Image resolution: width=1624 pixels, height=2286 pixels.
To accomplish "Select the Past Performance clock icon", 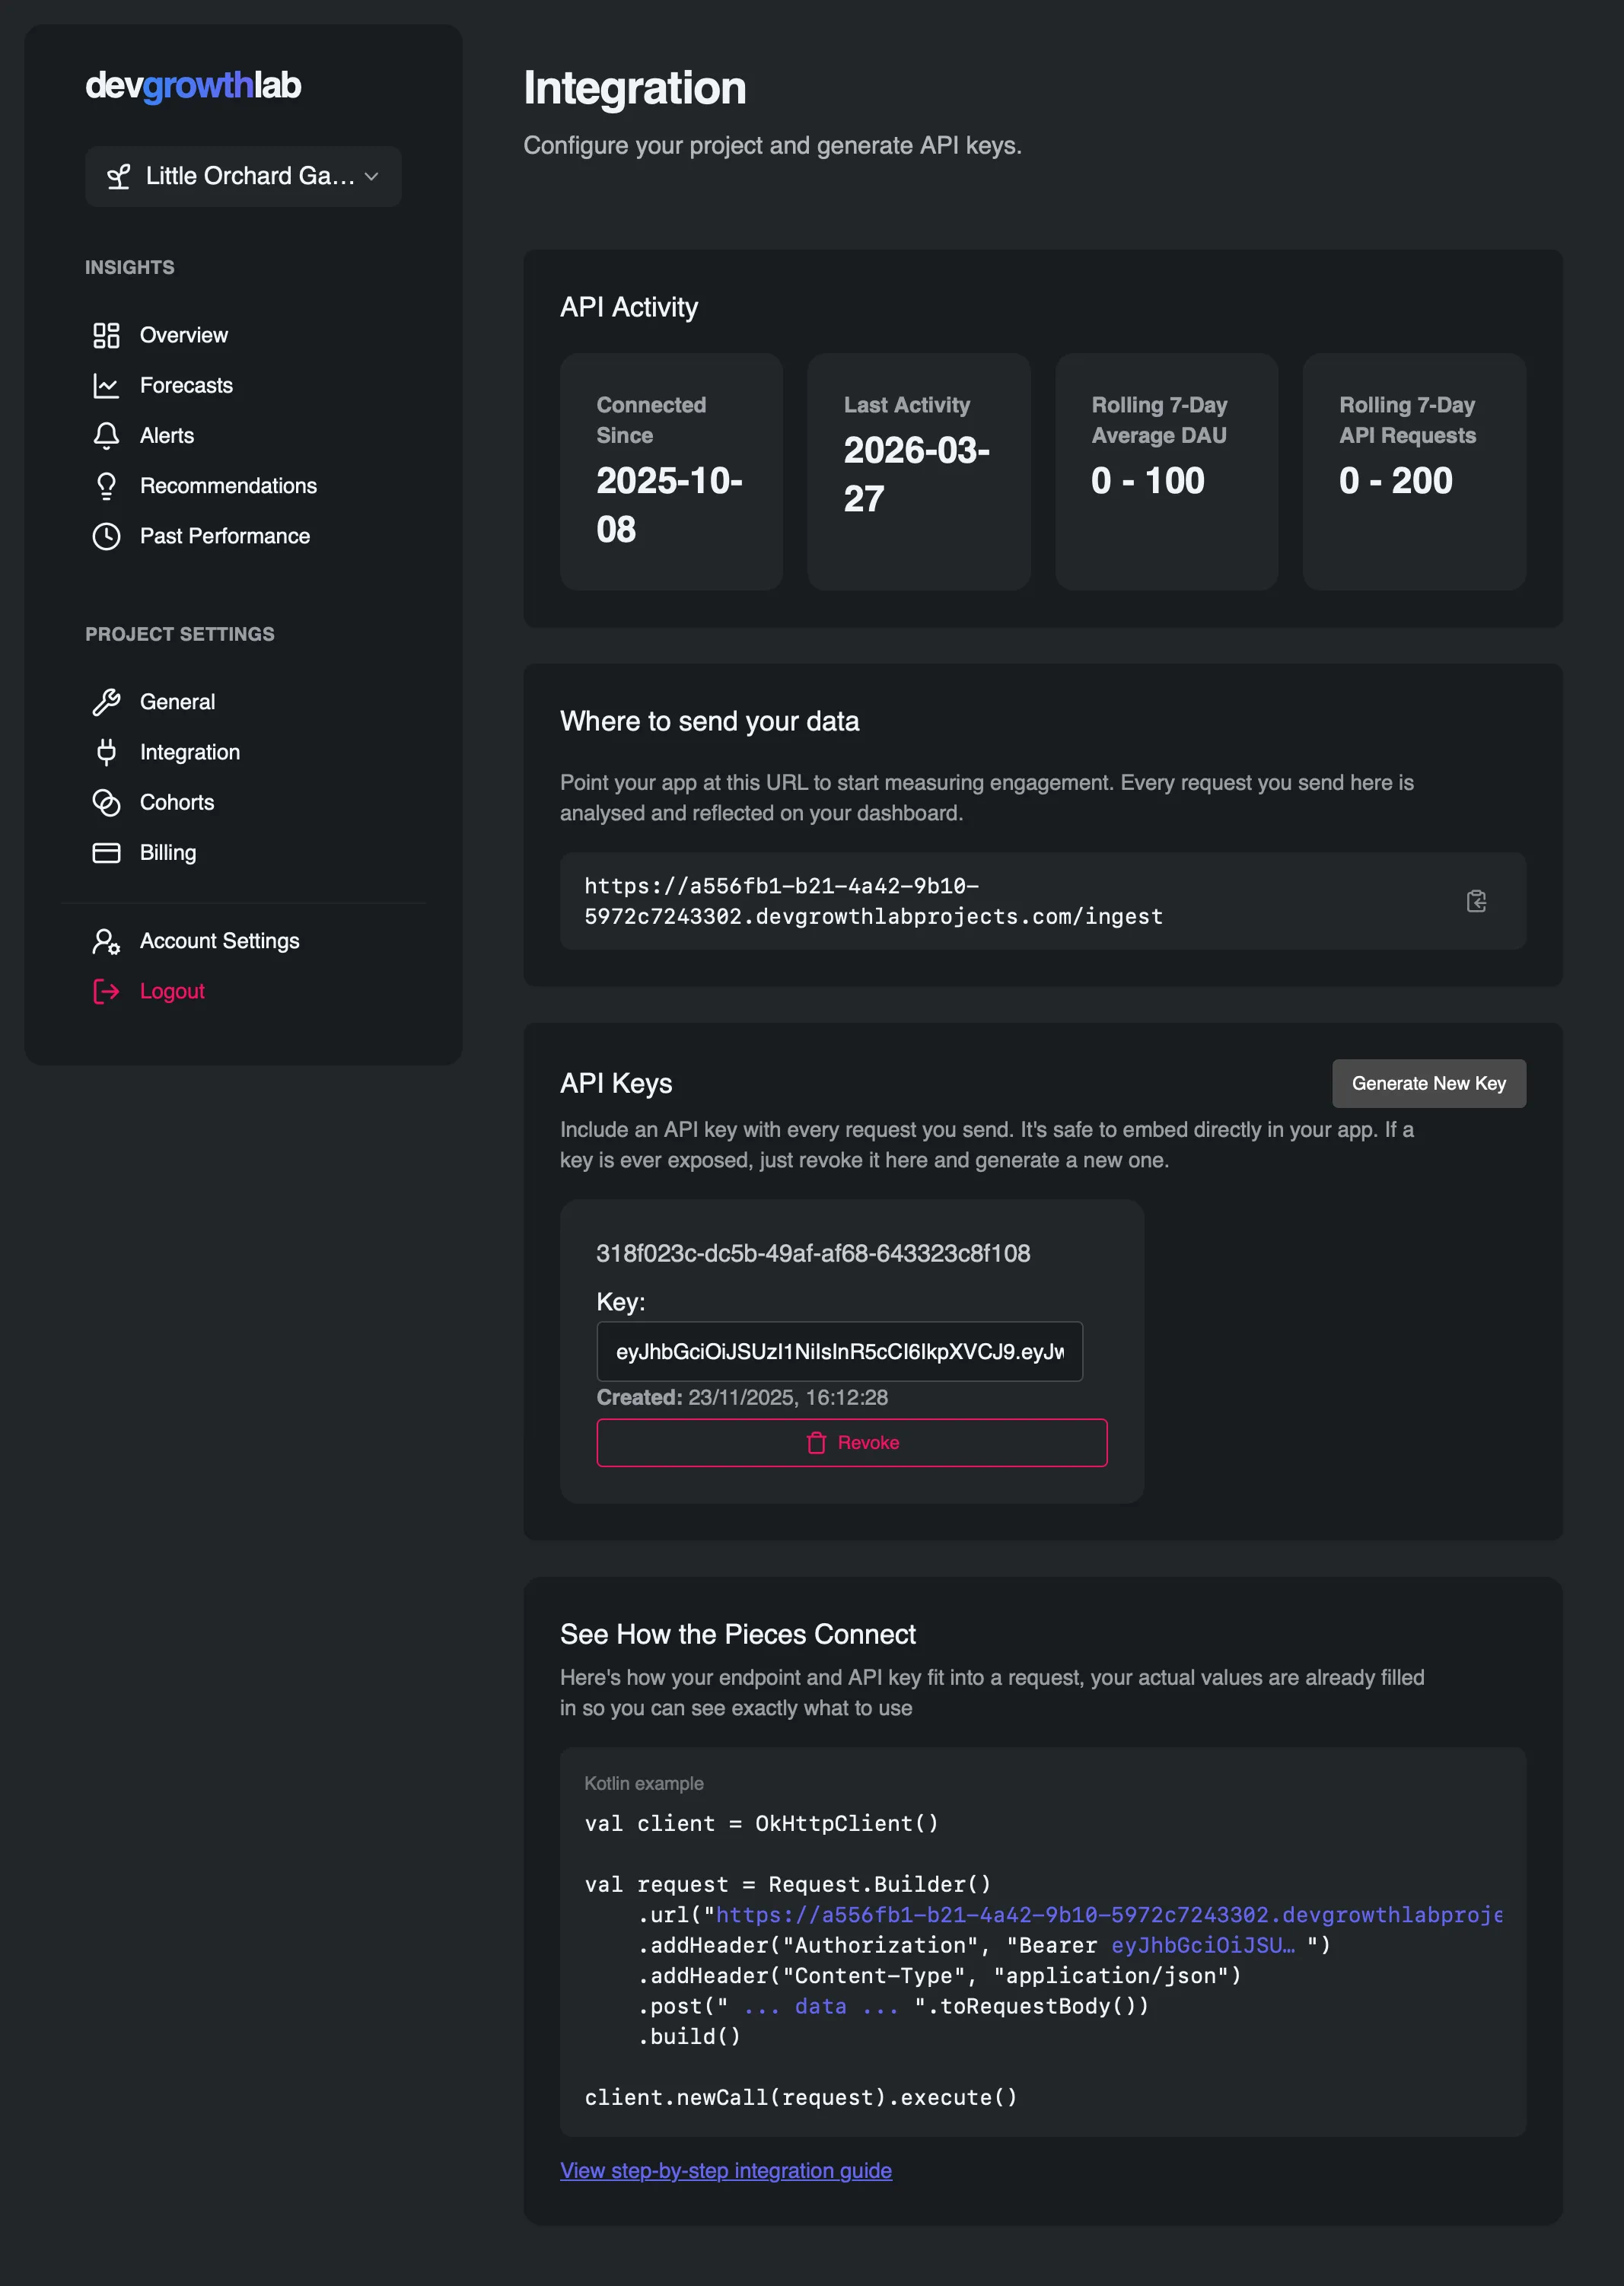I will click(x=107, y=536).
